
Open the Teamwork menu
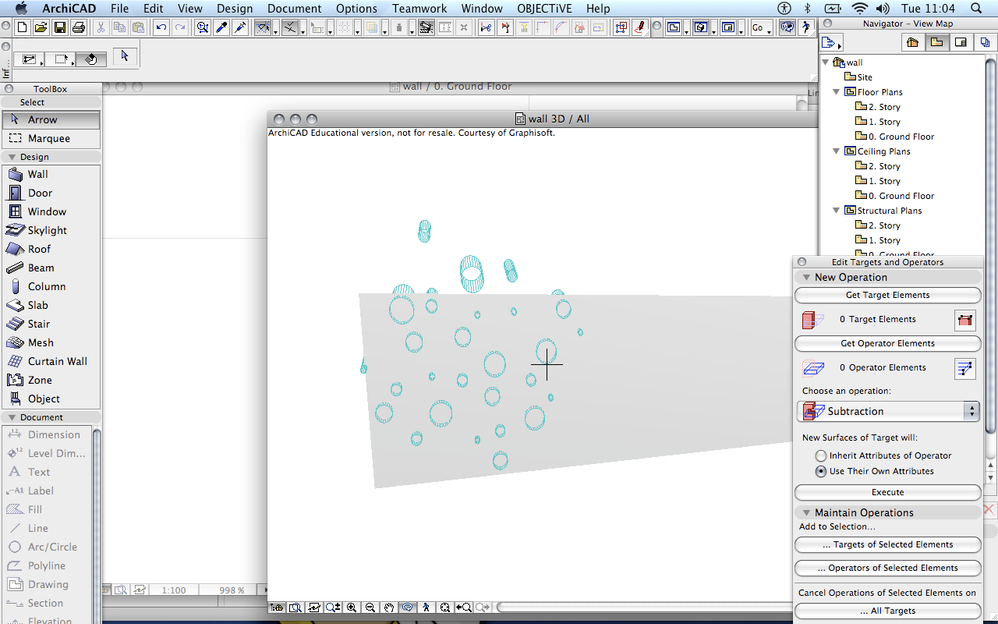[x=419, y=8]
